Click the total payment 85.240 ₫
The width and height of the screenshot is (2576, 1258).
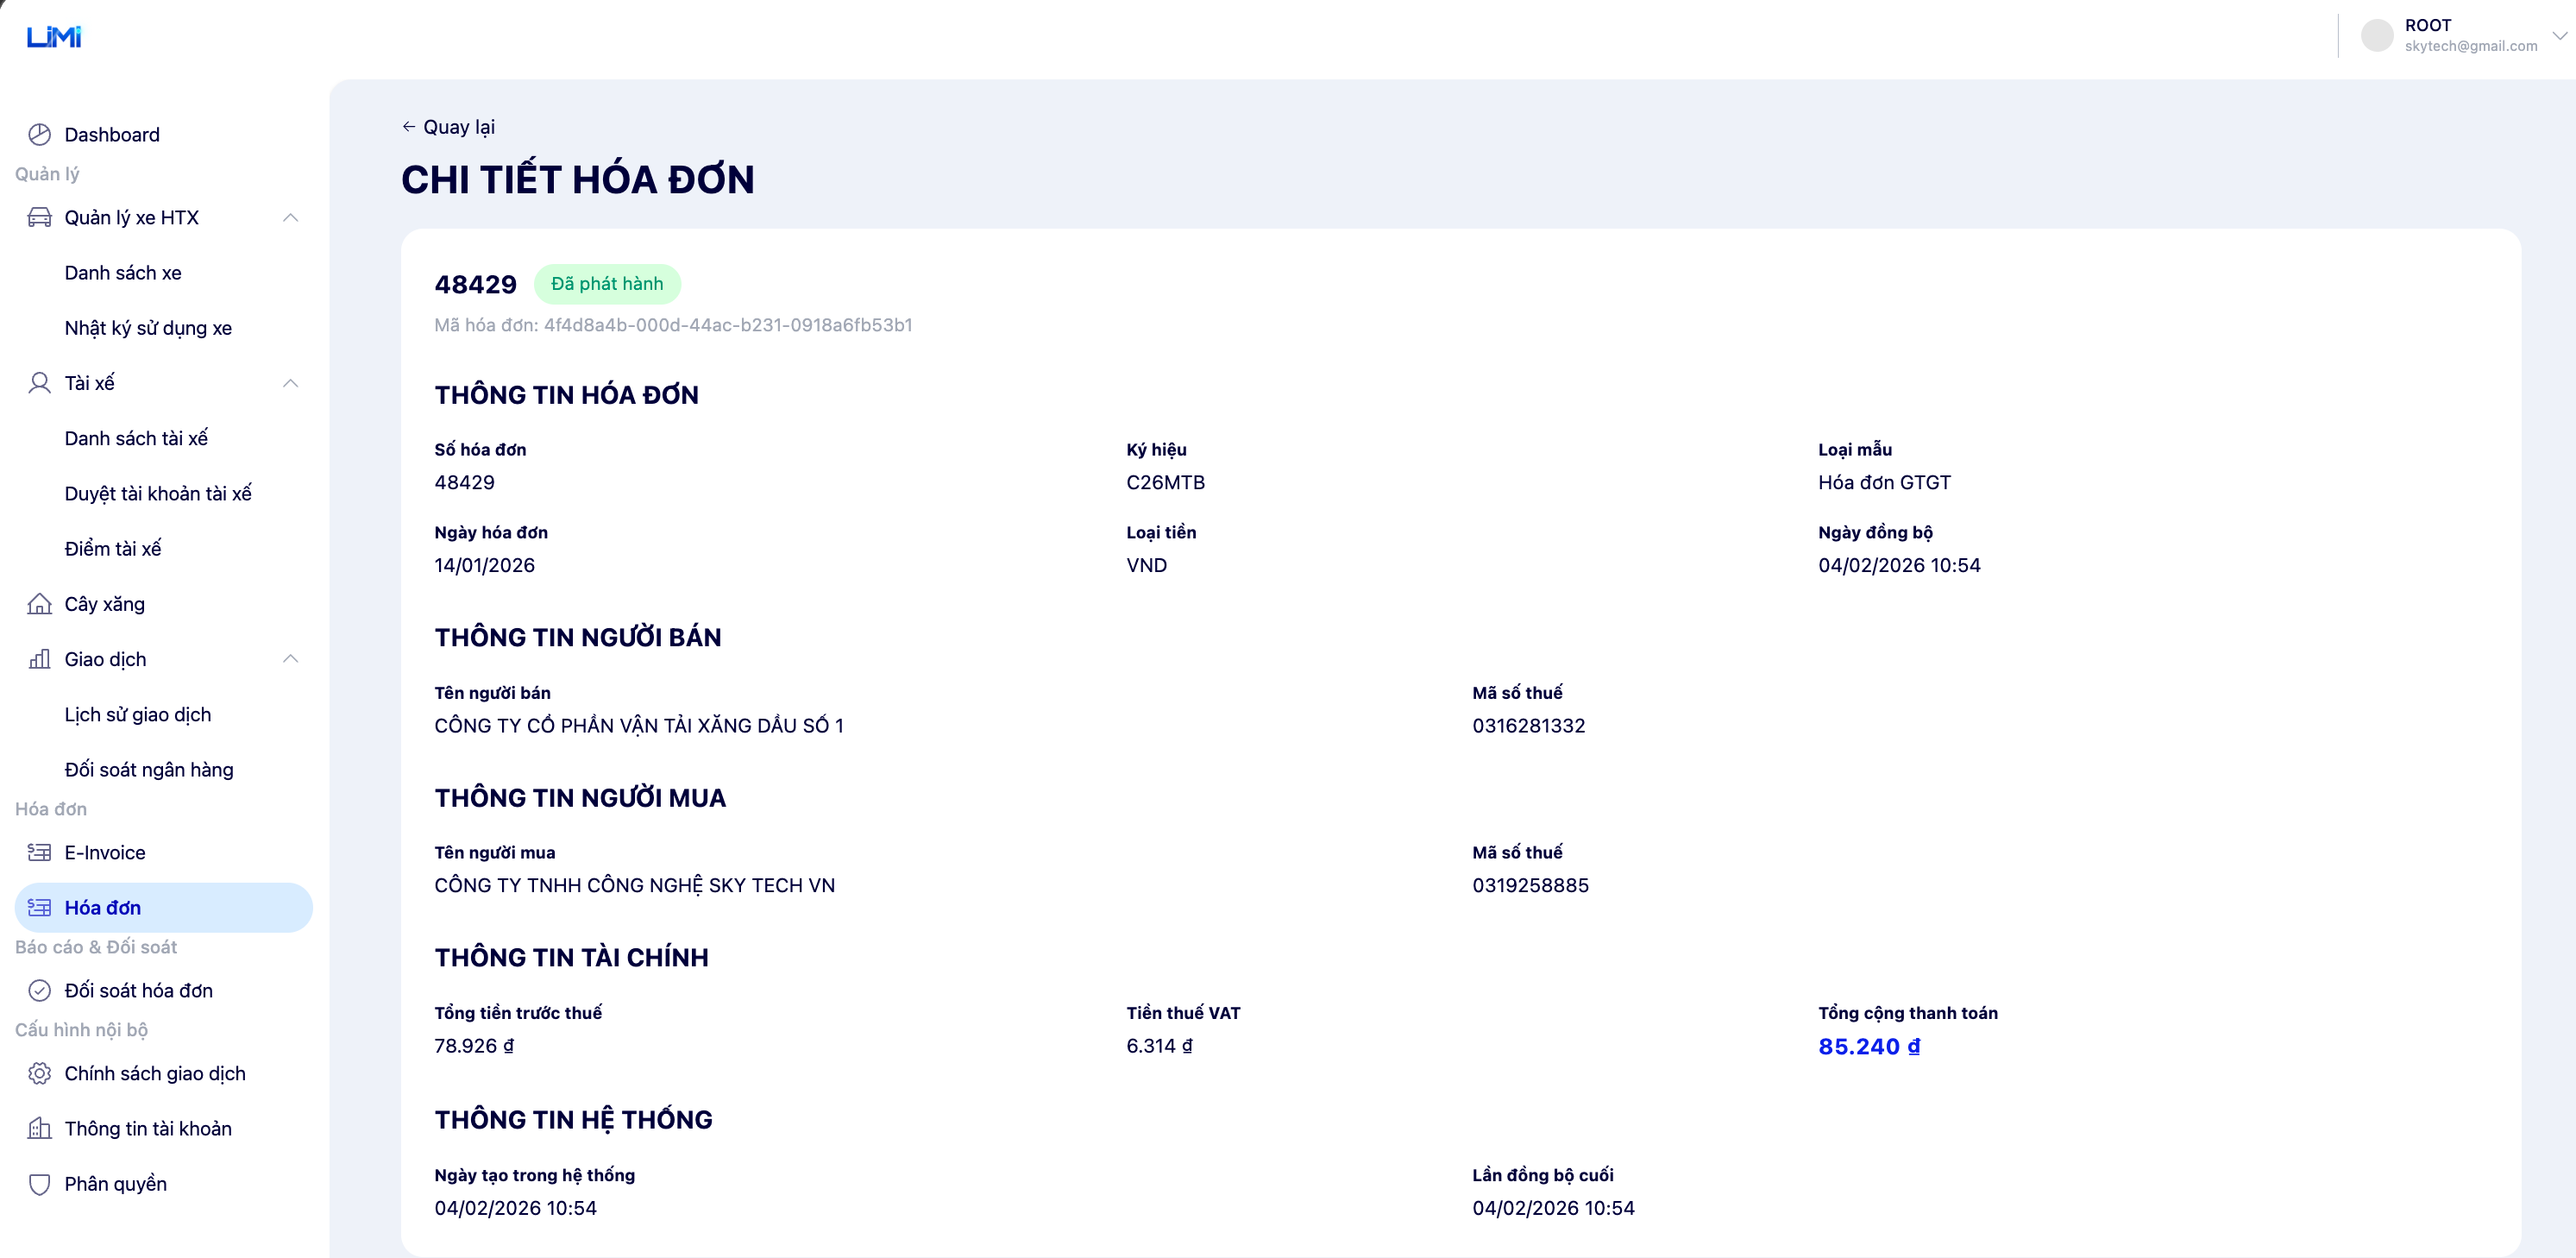click(x=1869, y=1046)
